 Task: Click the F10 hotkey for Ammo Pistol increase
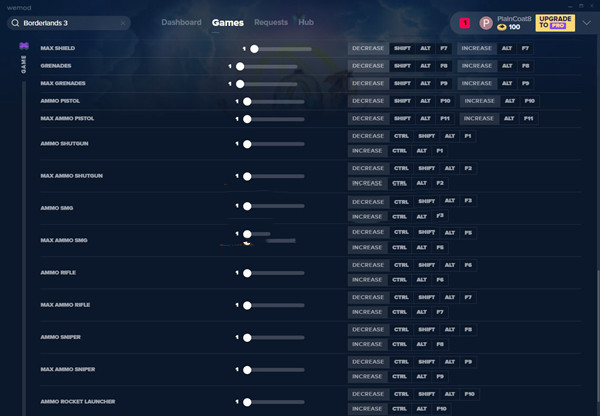coord(529,101)
